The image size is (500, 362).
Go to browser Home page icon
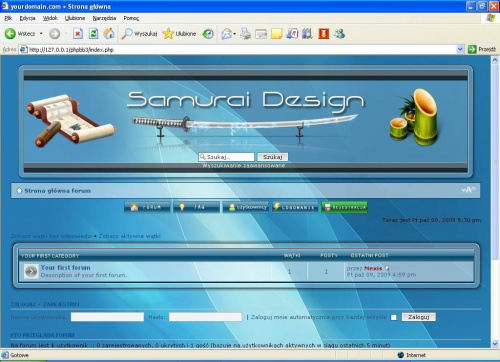(109, 34)
